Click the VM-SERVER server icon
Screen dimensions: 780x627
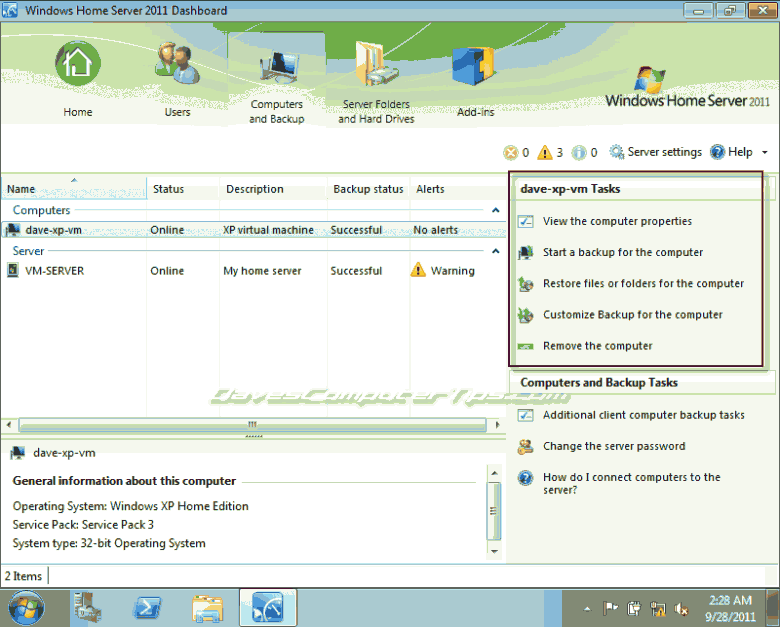point(12,270)
